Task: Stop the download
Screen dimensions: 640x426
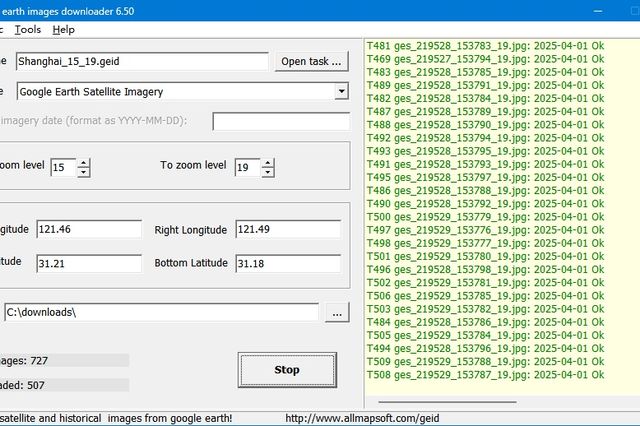Action: [287, 370]
